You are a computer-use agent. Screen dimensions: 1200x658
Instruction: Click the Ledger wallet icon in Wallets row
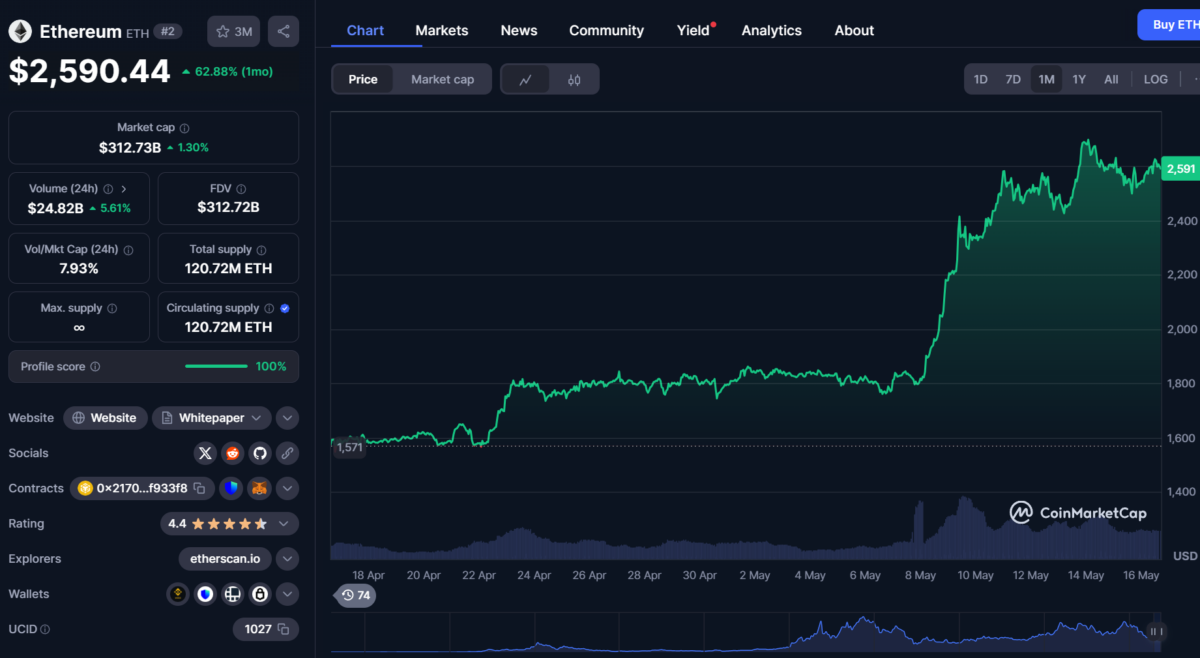tap(233, 594)
